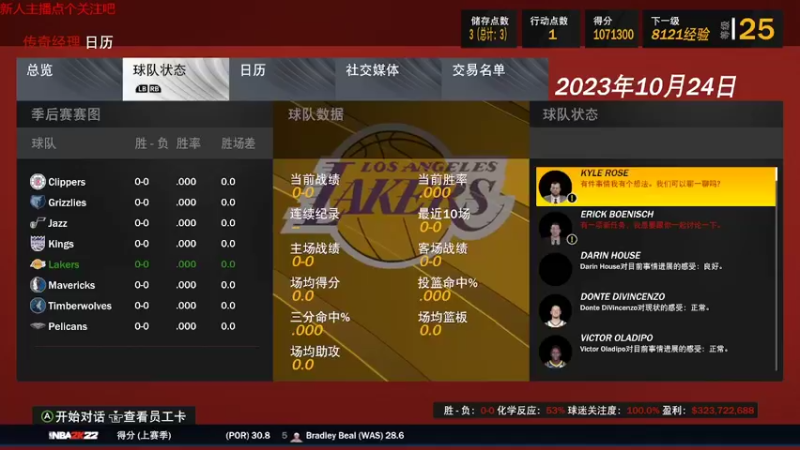
Task: Click the A button icon for 开始对话
Action: (x=47, y=416)
